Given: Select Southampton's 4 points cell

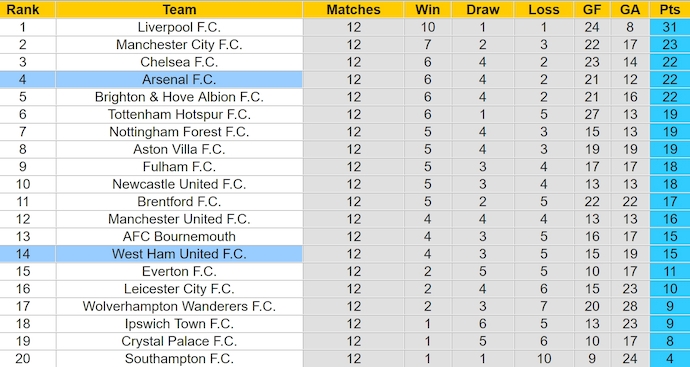Looking at the screenshot, I should click(670, 359).
